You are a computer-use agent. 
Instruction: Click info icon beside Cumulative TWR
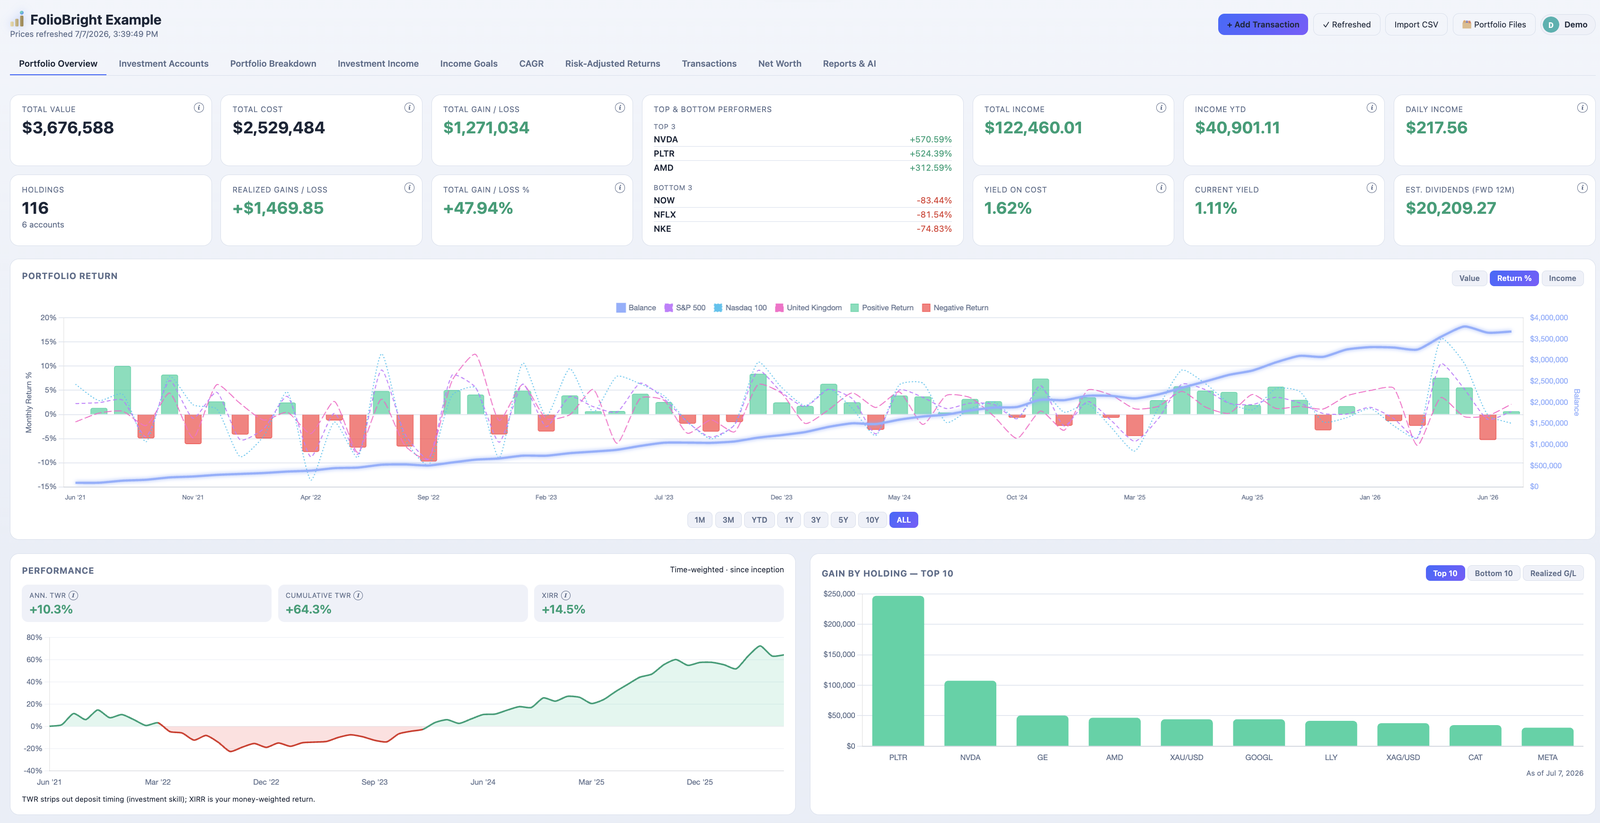[x=358, y=595]
